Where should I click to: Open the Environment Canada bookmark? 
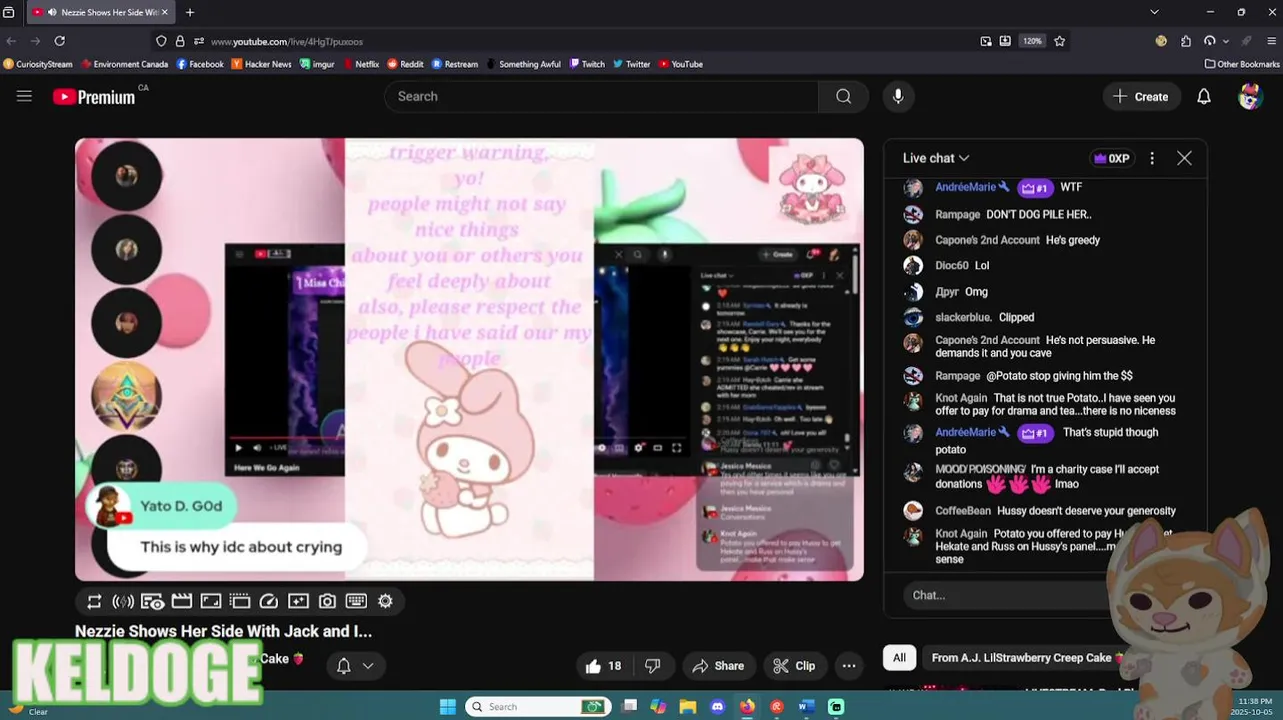(123, 64)
